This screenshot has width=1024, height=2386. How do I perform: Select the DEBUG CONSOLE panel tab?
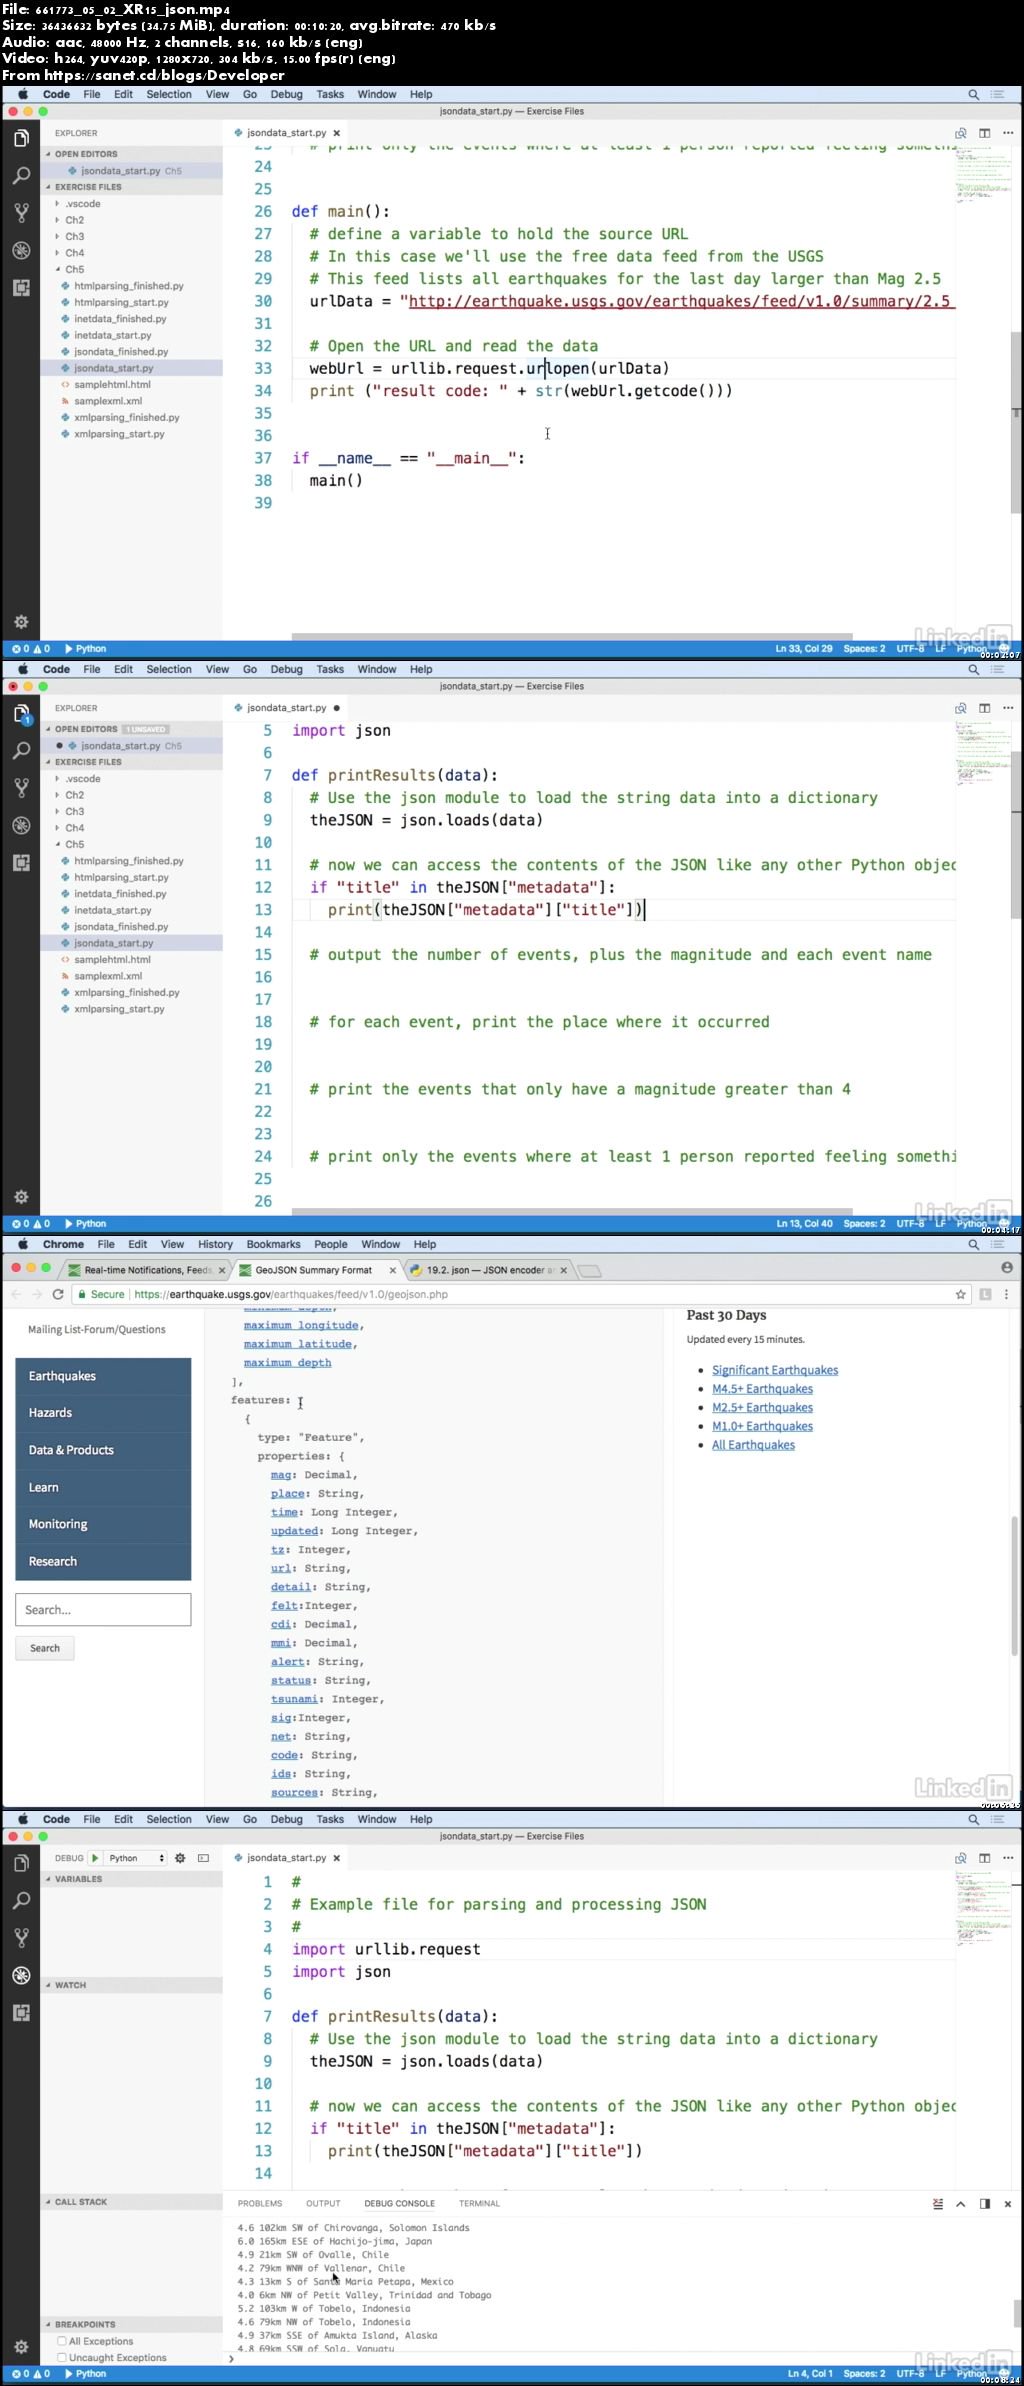[399, 2203]
